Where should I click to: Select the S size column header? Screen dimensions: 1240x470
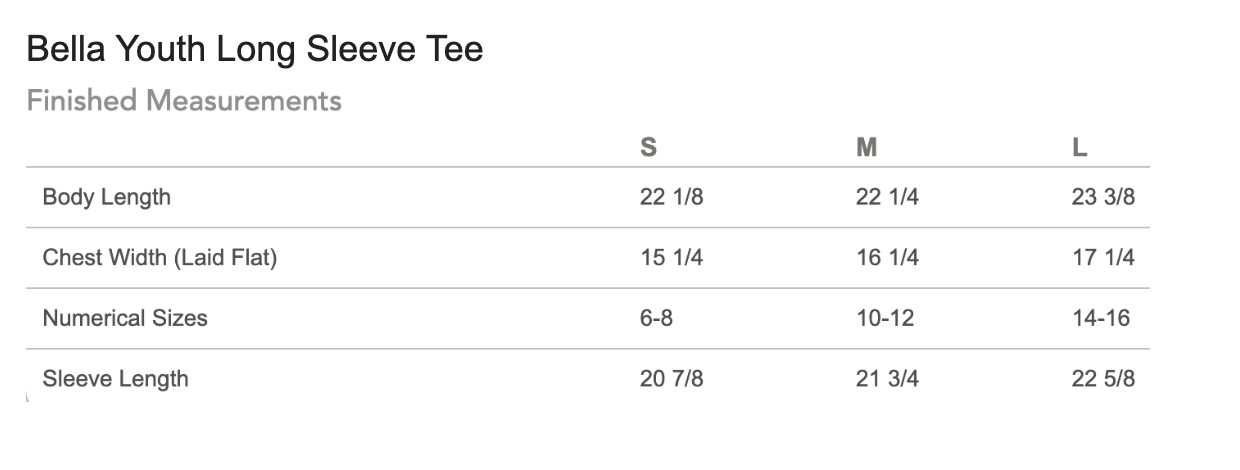pyautogui.click(x=648, y=148)
